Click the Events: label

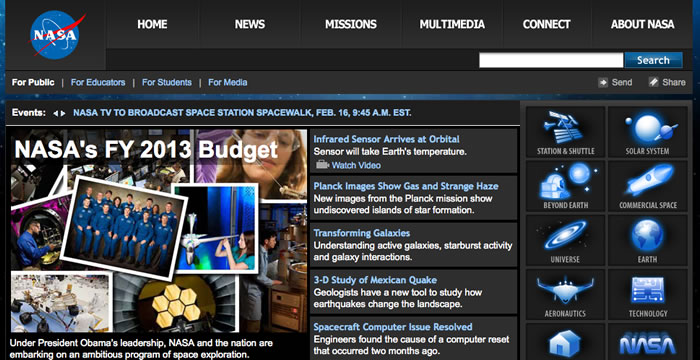[x=29, y=113]
